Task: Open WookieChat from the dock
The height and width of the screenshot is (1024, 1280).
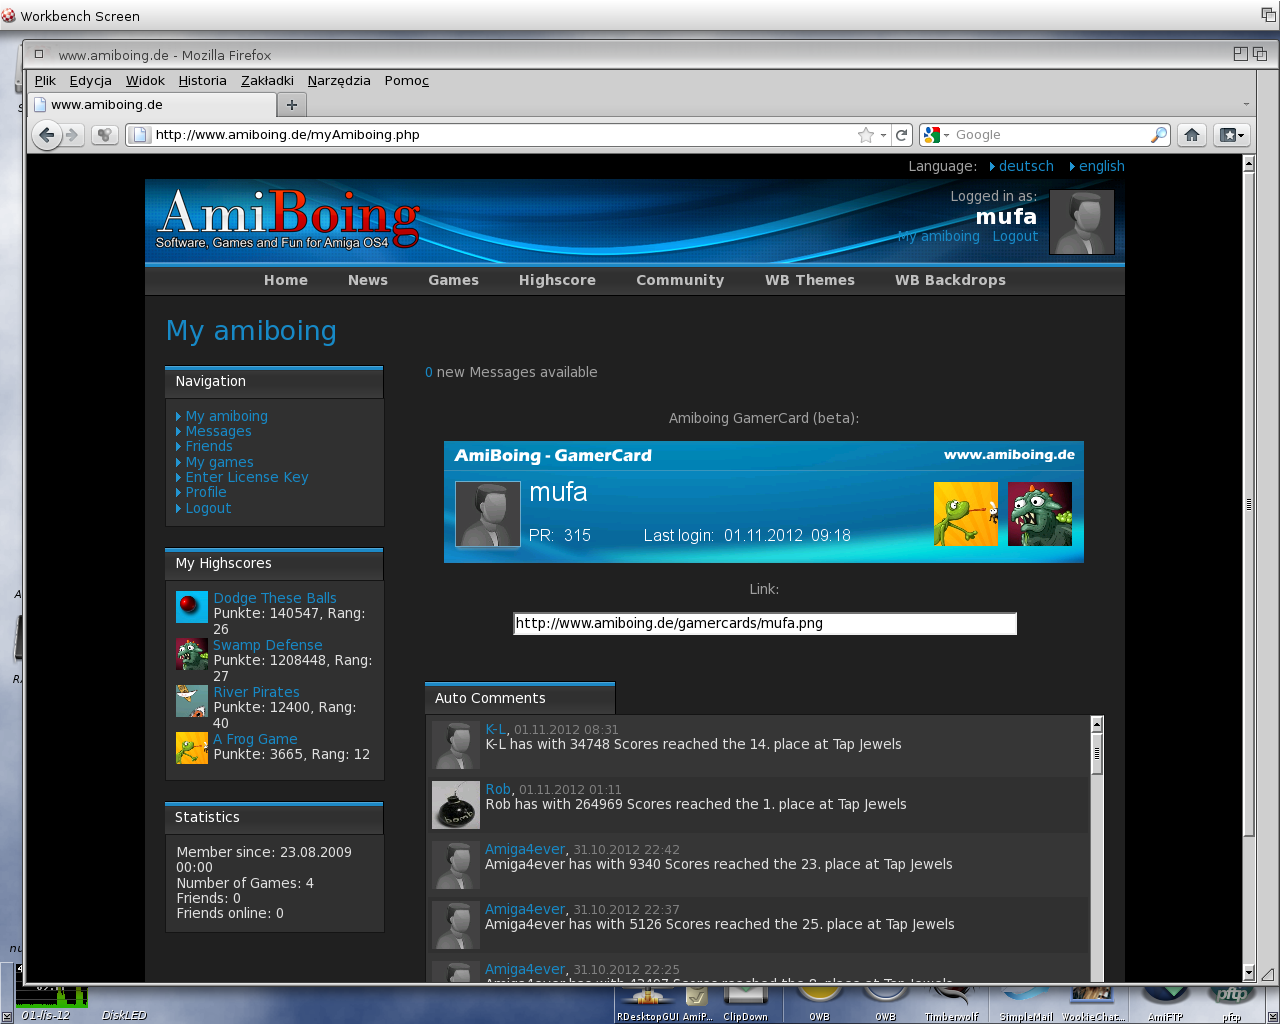Action: tap(1091, 1003)
